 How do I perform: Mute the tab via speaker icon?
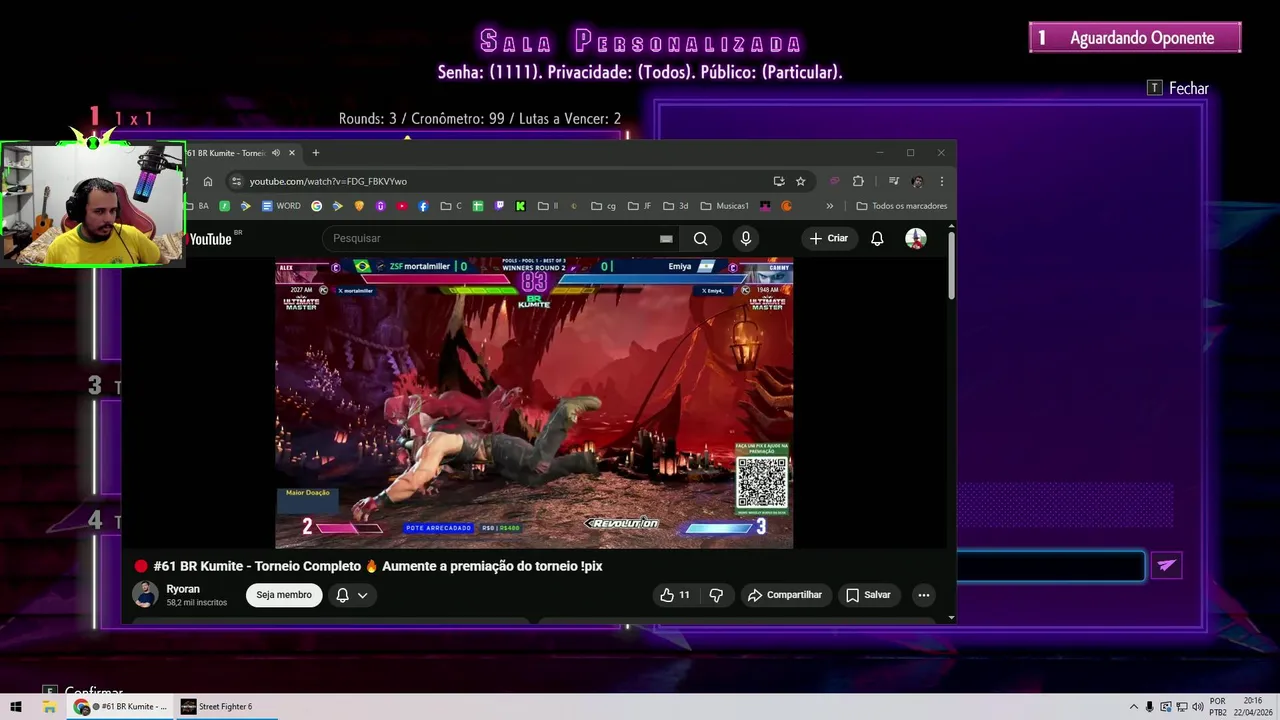pyautogui.click(x=276, y=153)
